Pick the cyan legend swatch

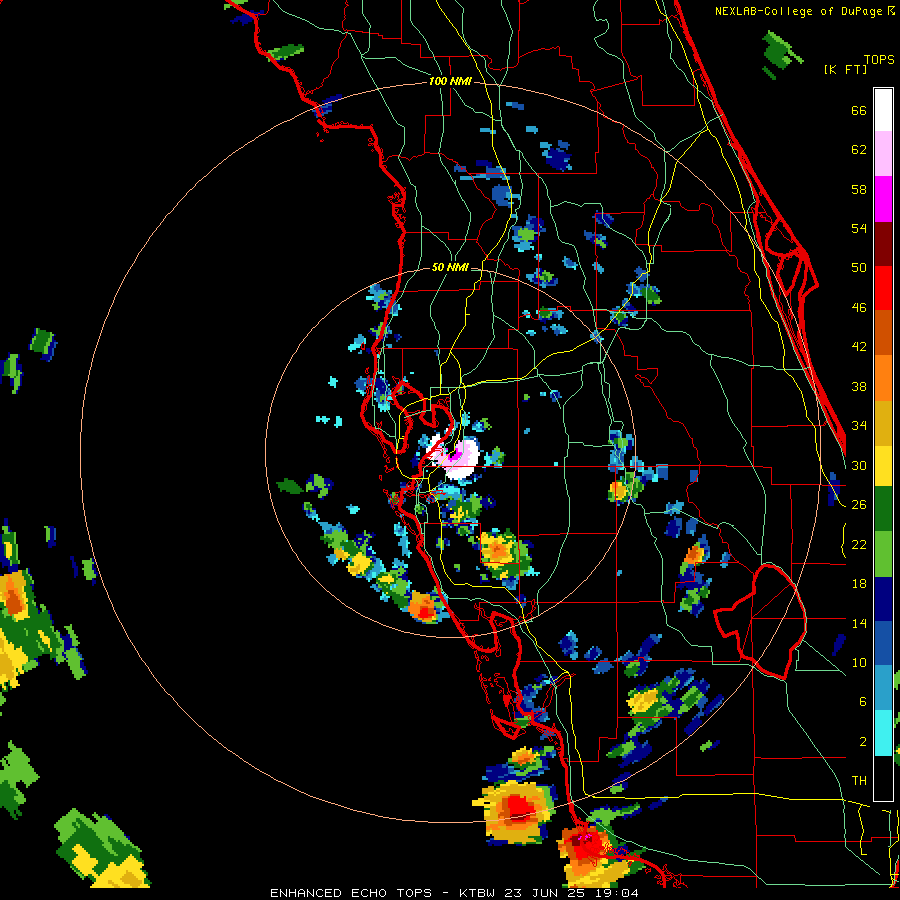coord(883,733)
